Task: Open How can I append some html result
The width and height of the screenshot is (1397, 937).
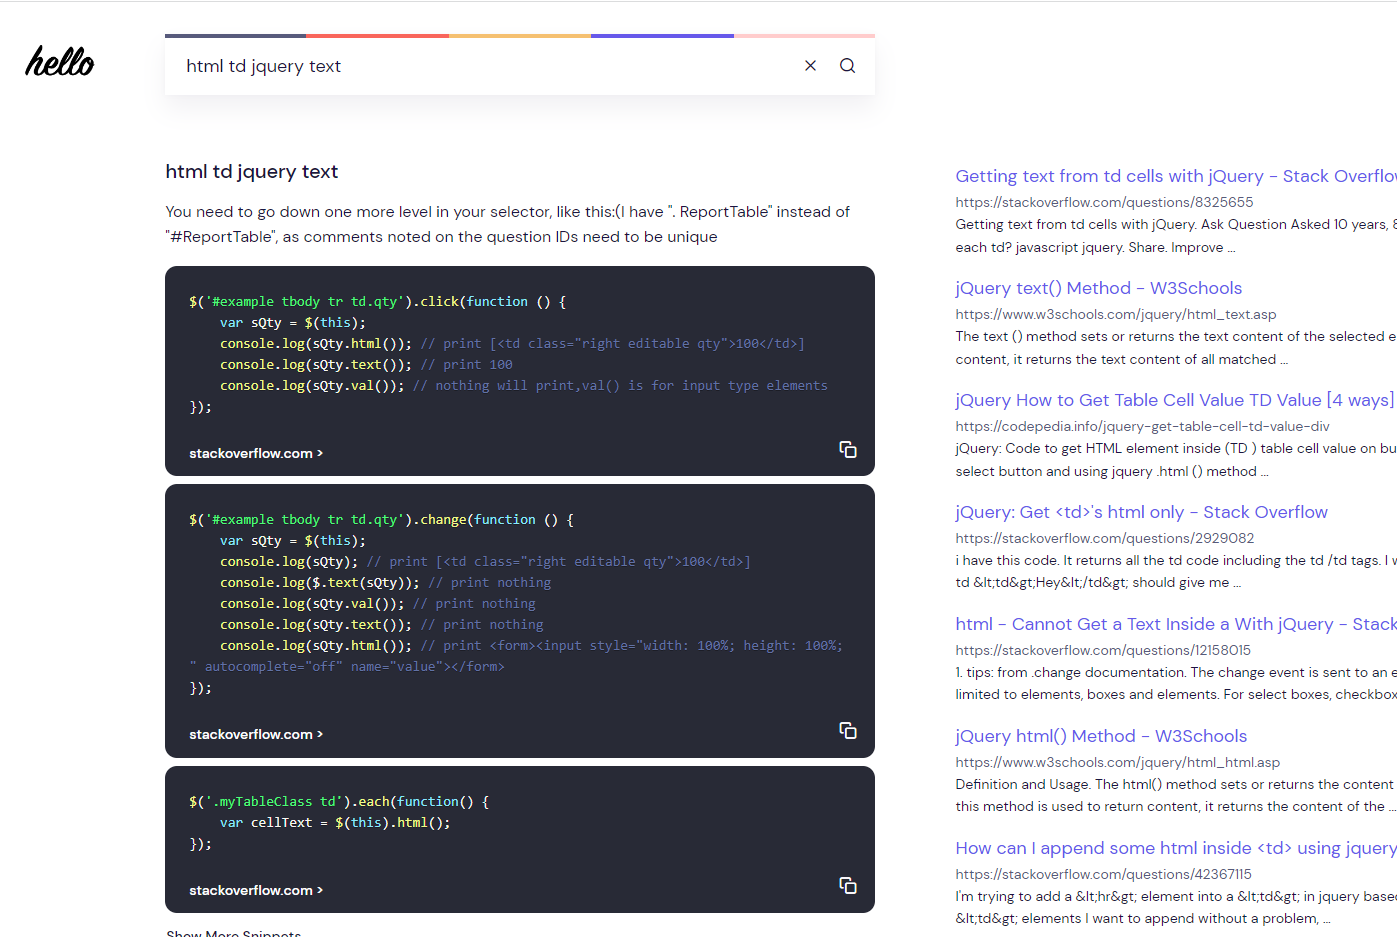Action: click(x=1176, y=848)
